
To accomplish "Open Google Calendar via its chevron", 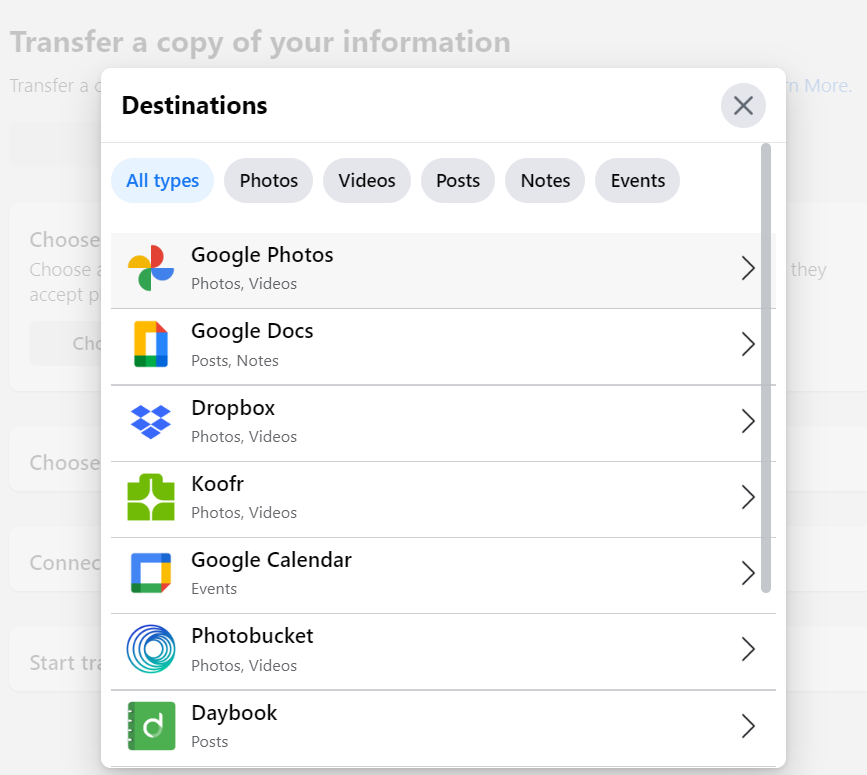I will 748,573.
